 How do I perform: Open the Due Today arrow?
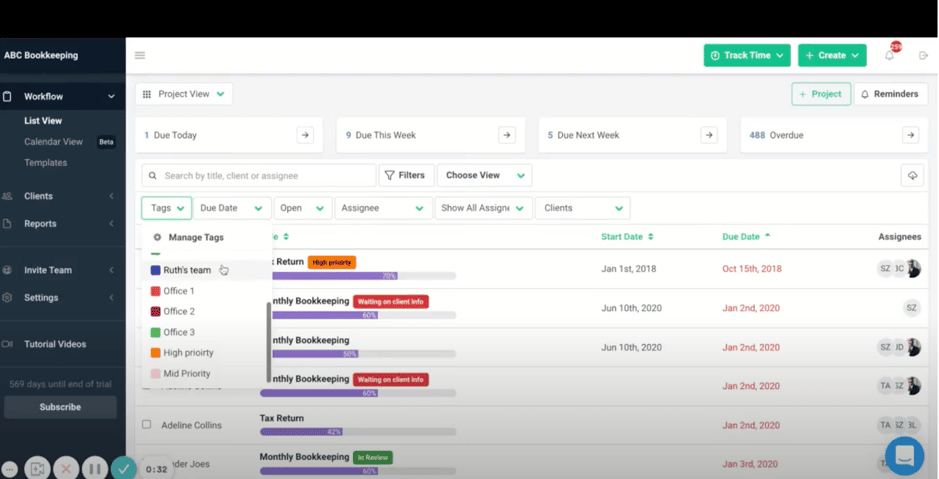point(305,135)
